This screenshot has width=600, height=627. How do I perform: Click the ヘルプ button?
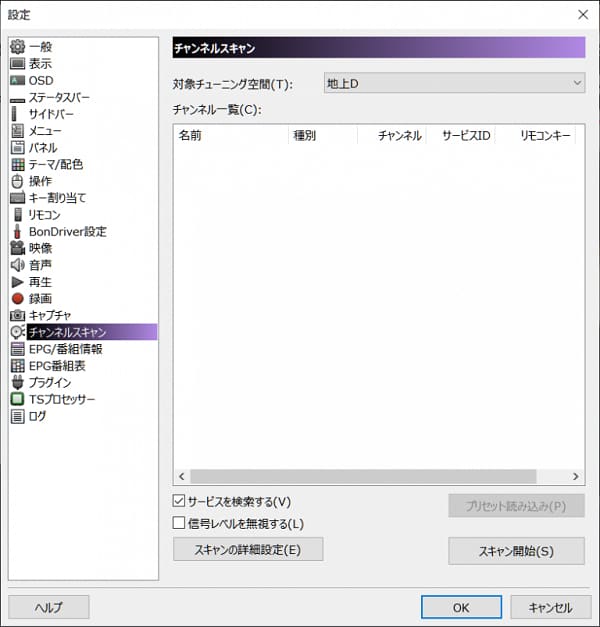[49, 607]
